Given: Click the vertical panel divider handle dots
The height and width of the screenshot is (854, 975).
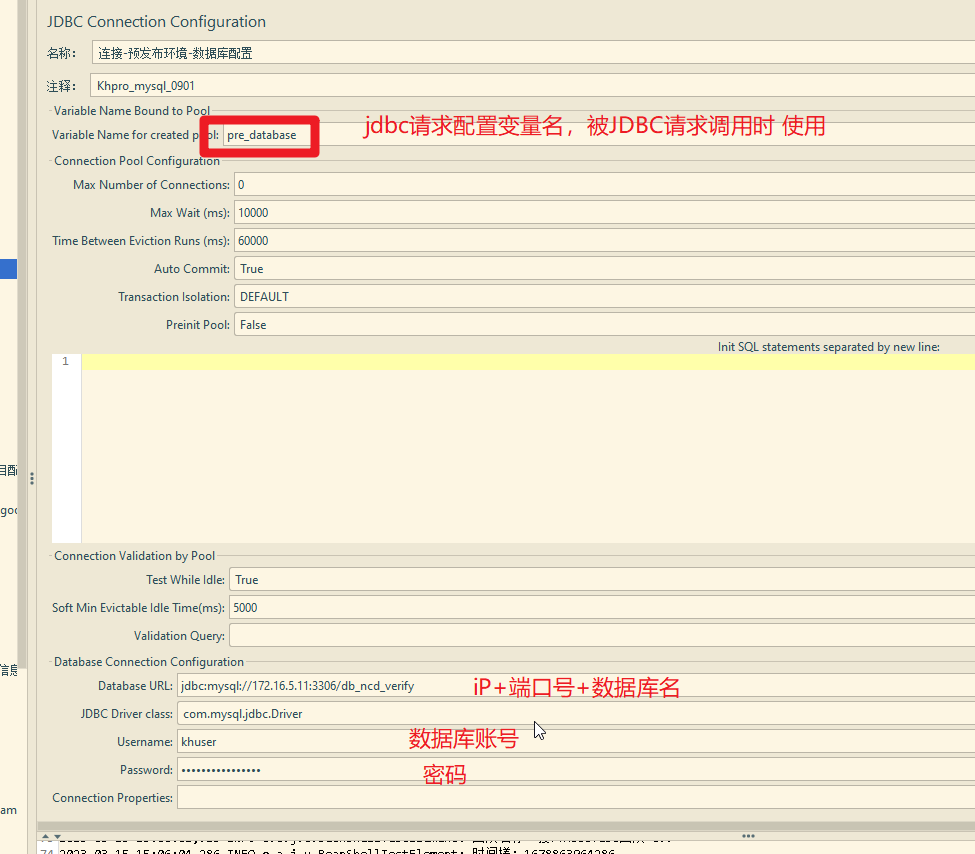Looking at the screenshot, I should click(32, 478).
